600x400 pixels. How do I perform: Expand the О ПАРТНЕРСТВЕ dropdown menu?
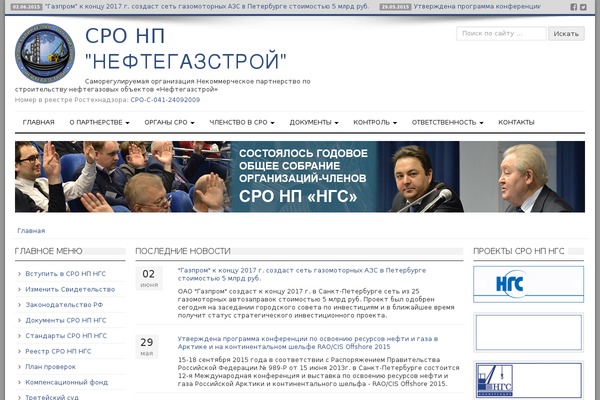(99, 122)
